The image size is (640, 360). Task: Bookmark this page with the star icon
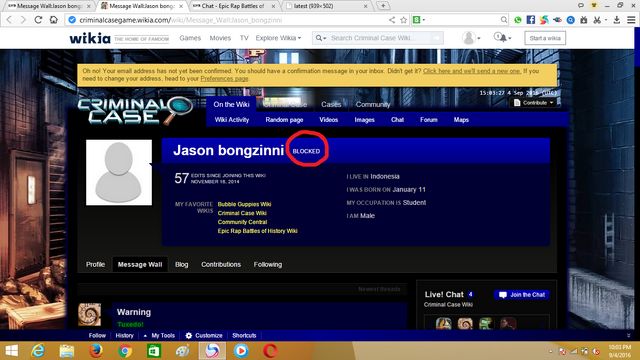(404, 20)
